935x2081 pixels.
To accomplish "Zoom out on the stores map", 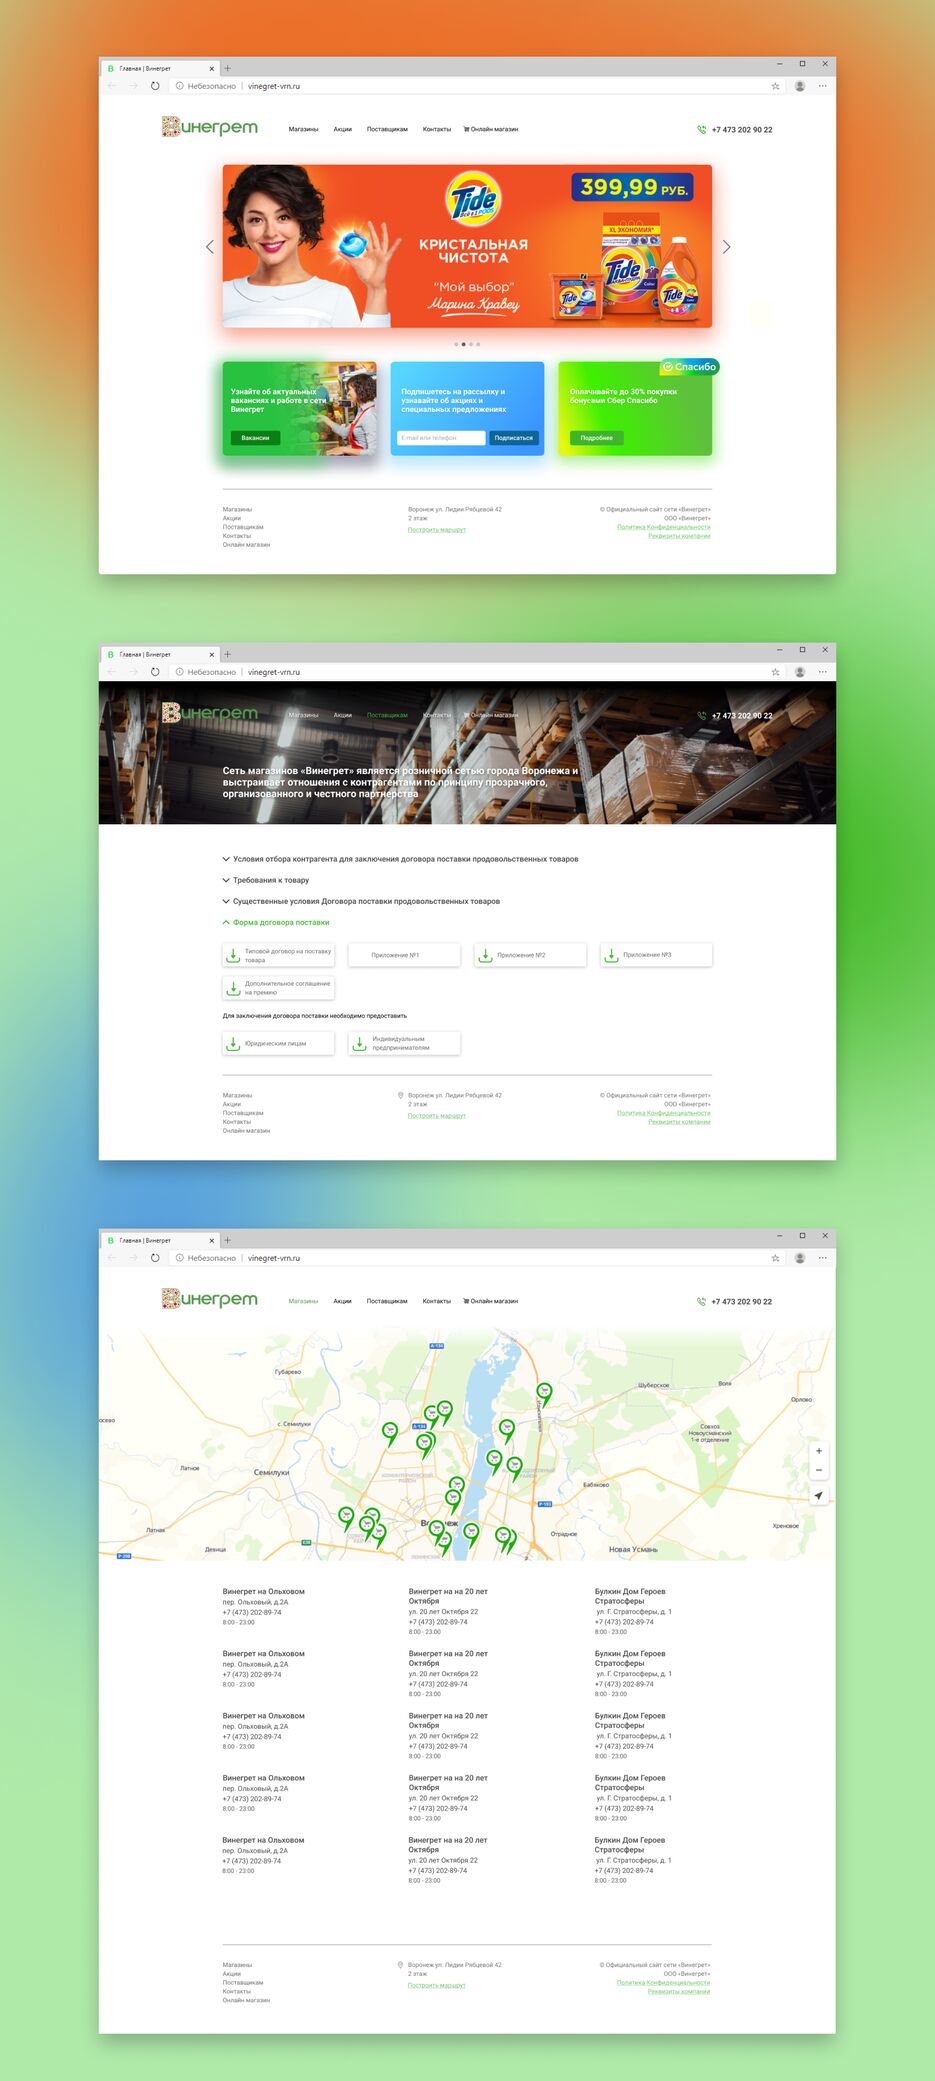I will click(x=819, y=1470).
